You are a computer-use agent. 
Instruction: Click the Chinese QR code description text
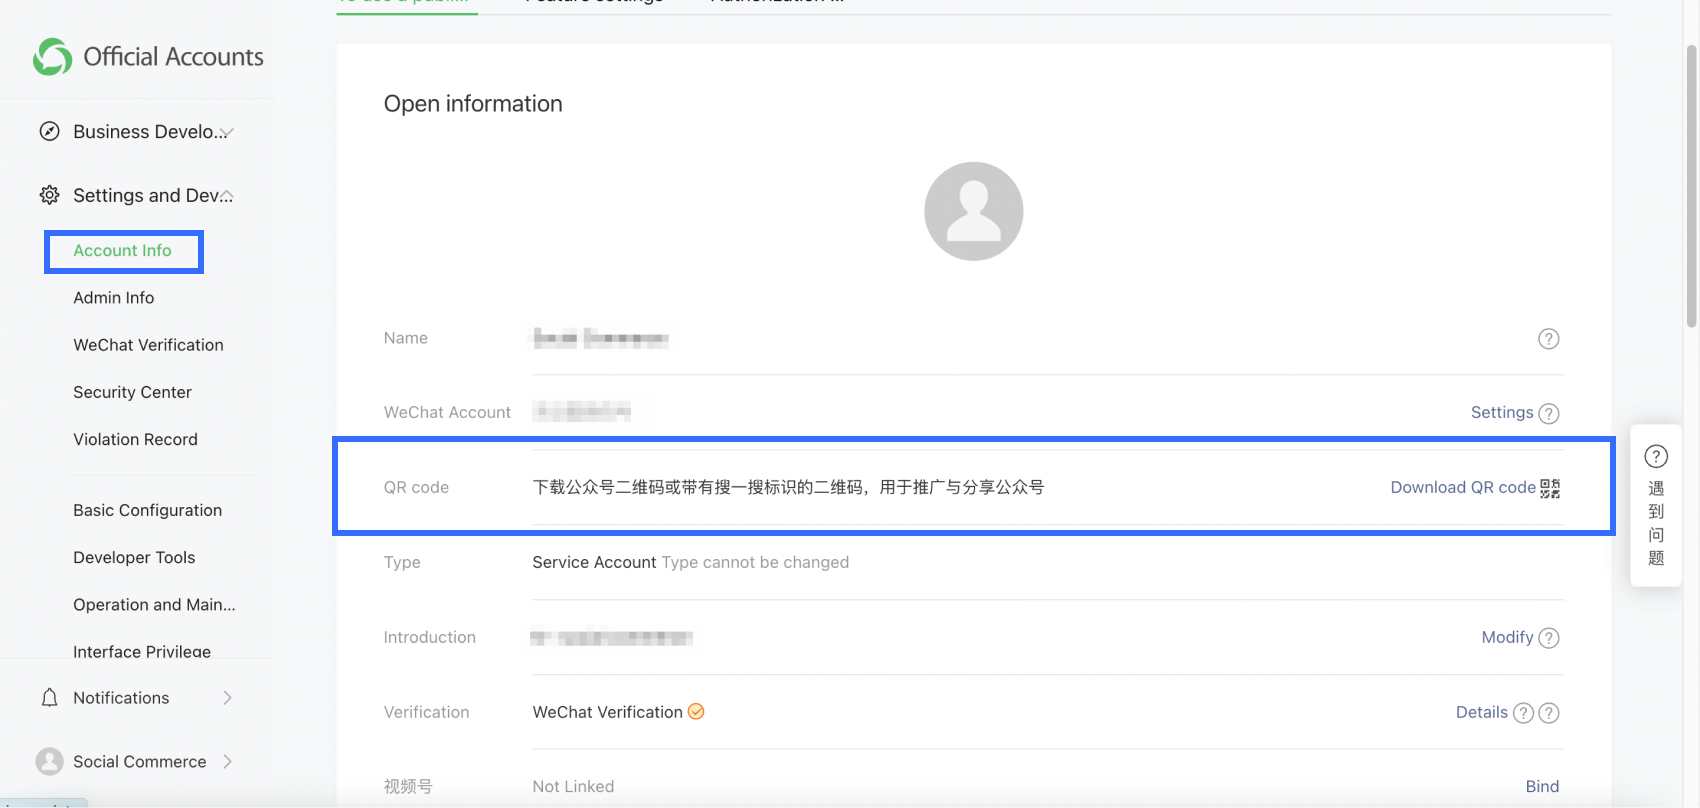tap(788, 487)
